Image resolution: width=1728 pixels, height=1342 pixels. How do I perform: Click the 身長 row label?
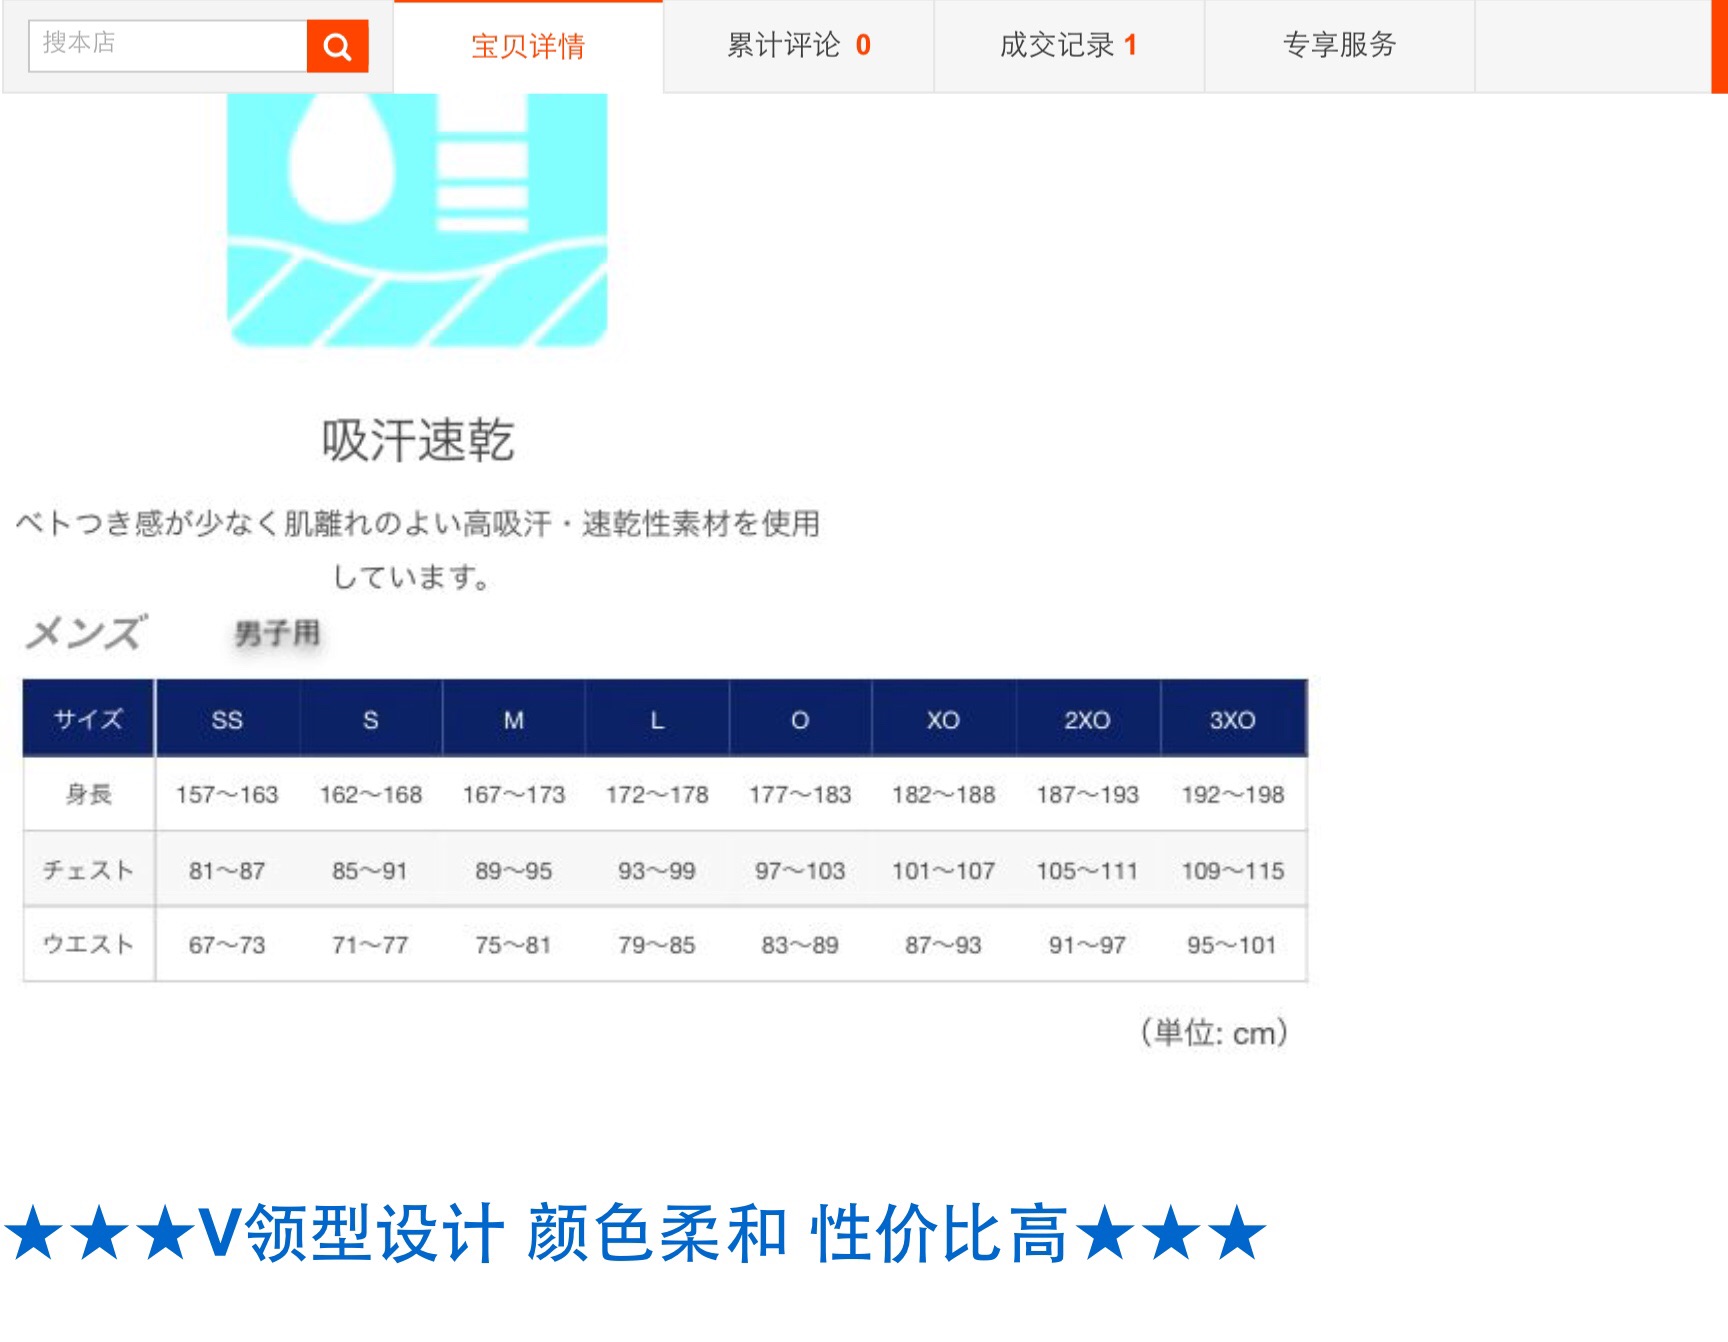coord(88,794)
